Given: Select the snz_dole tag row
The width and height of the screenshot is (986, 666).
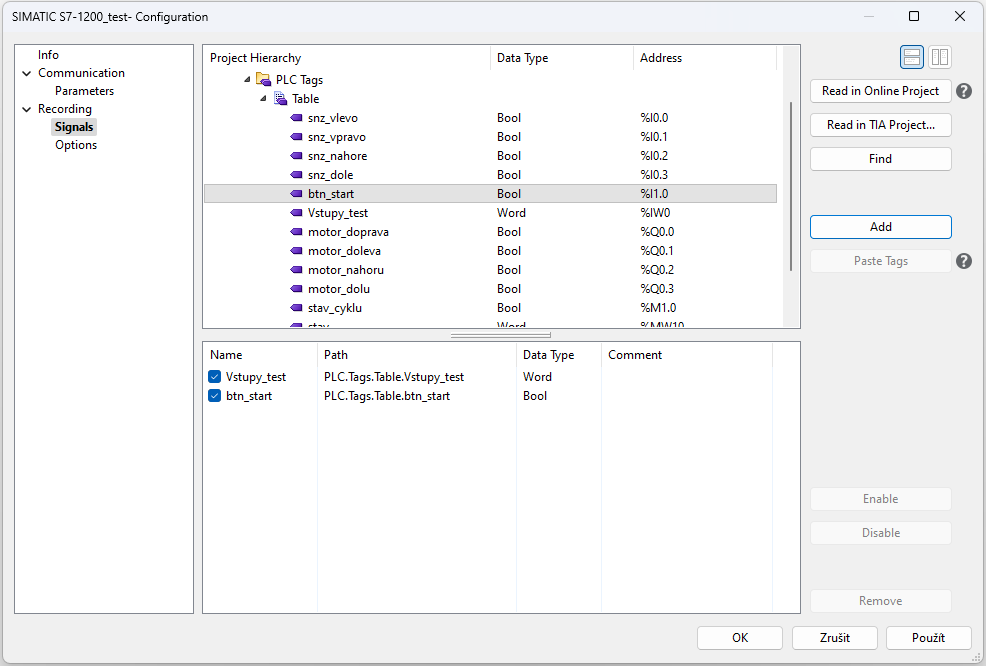Looking at the screenshot, I should (x=490, y=174).
